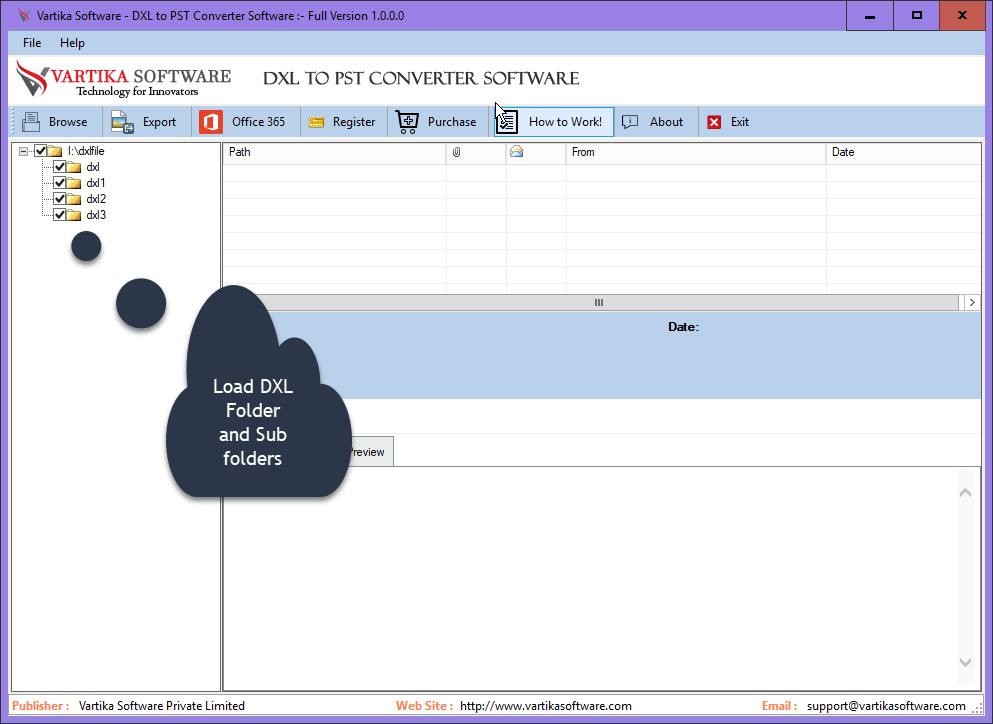The image size is (993, 724).
Task: Select the dxl3 tree item label
Action: (96, 215)
